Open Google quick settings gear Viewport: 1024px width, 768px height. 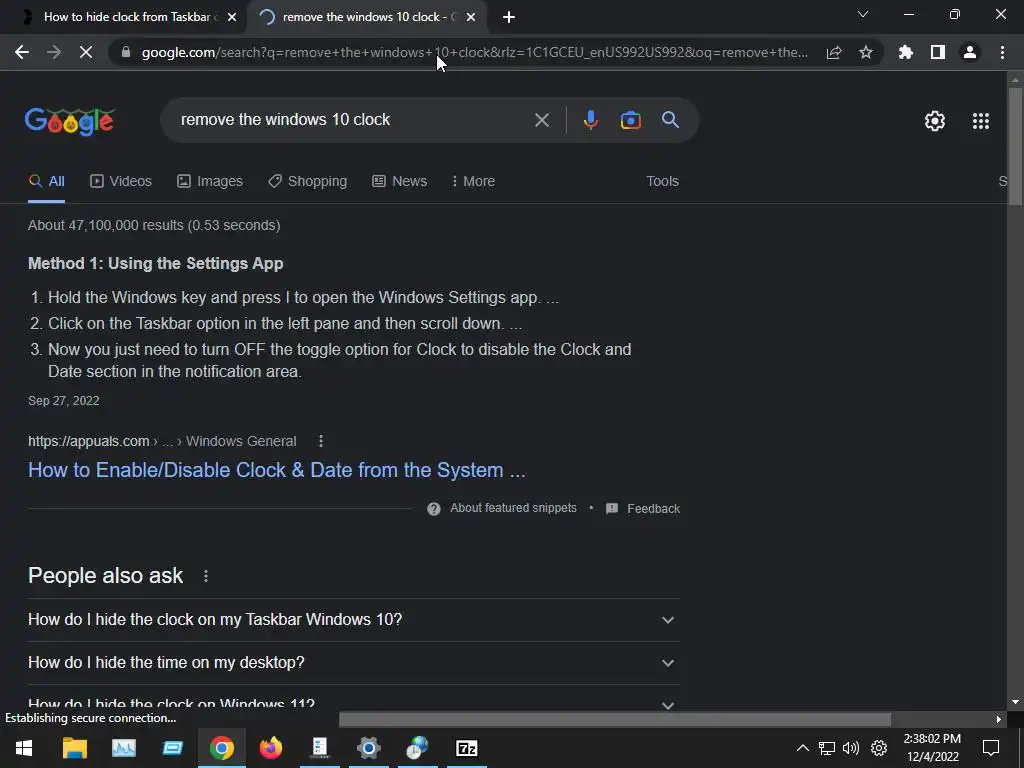[935, 121]
